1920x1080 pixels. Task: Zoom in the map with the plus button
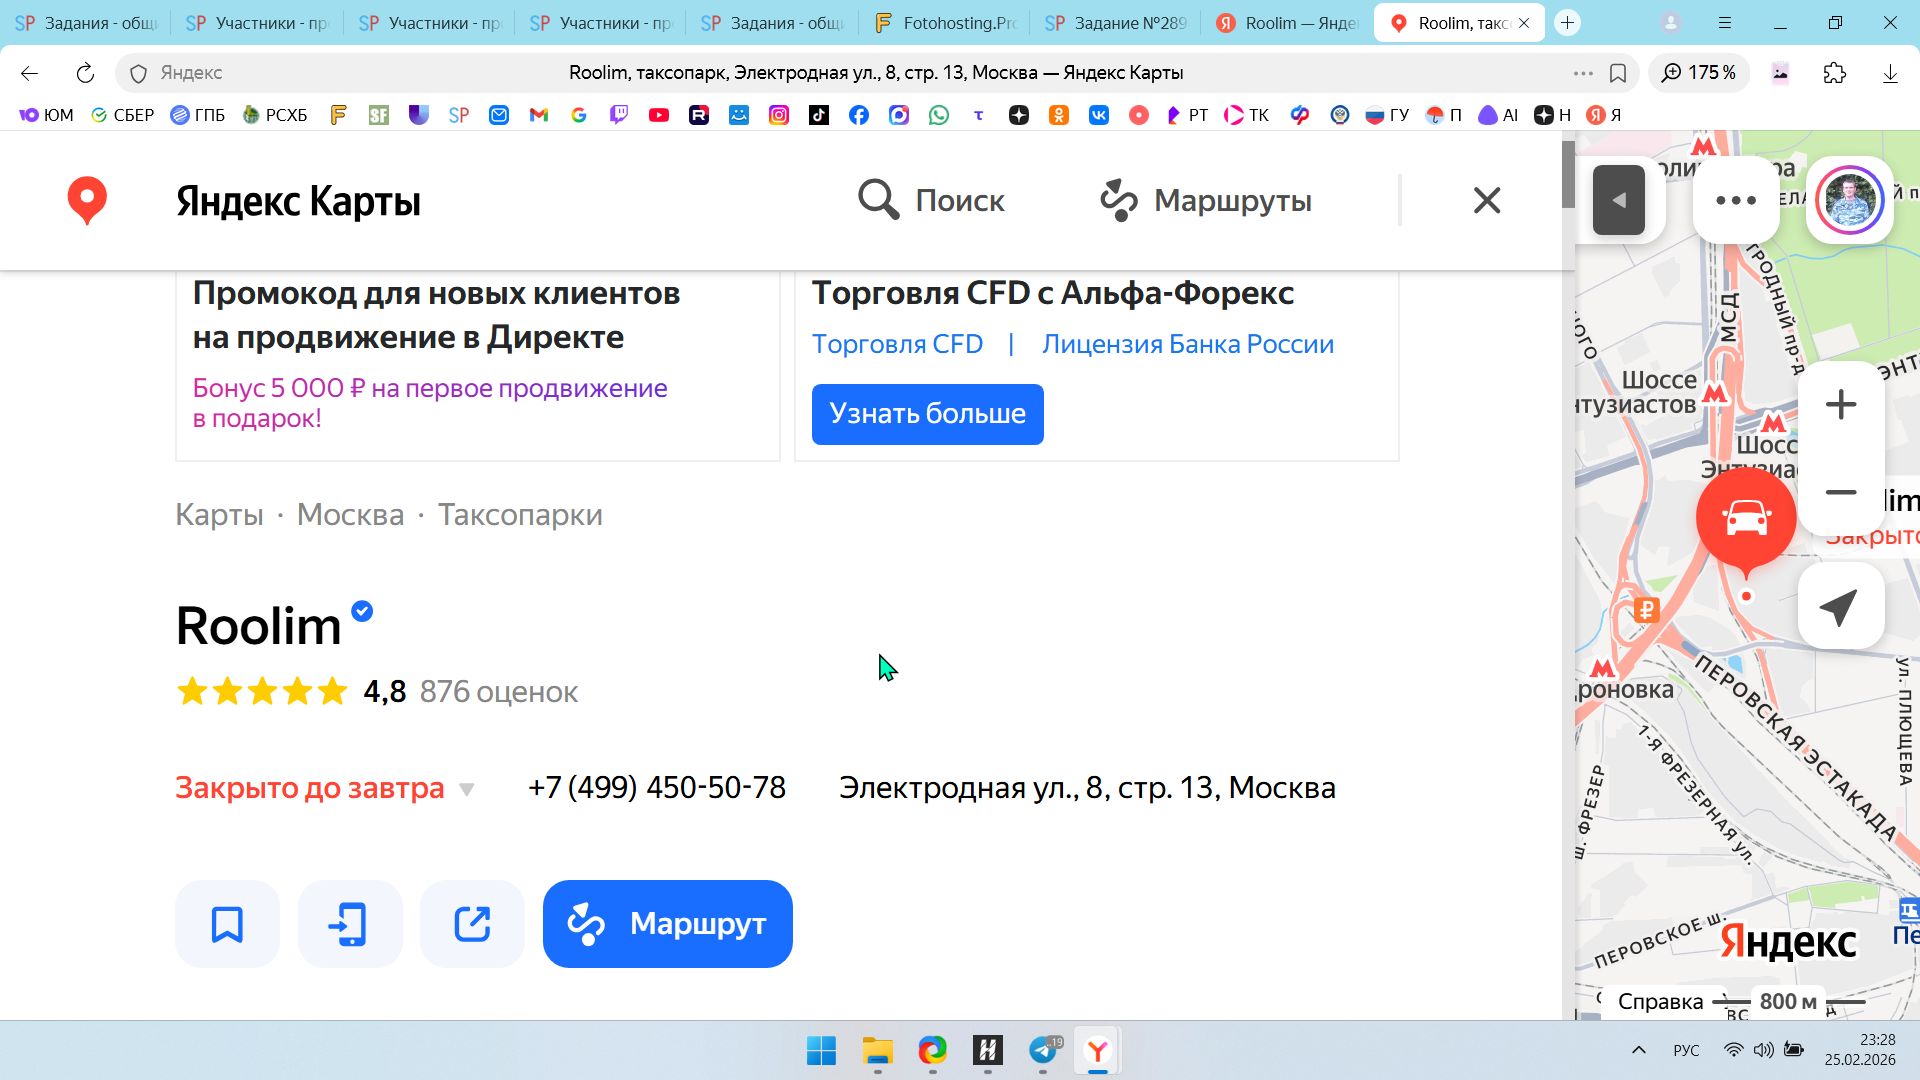1840,405
